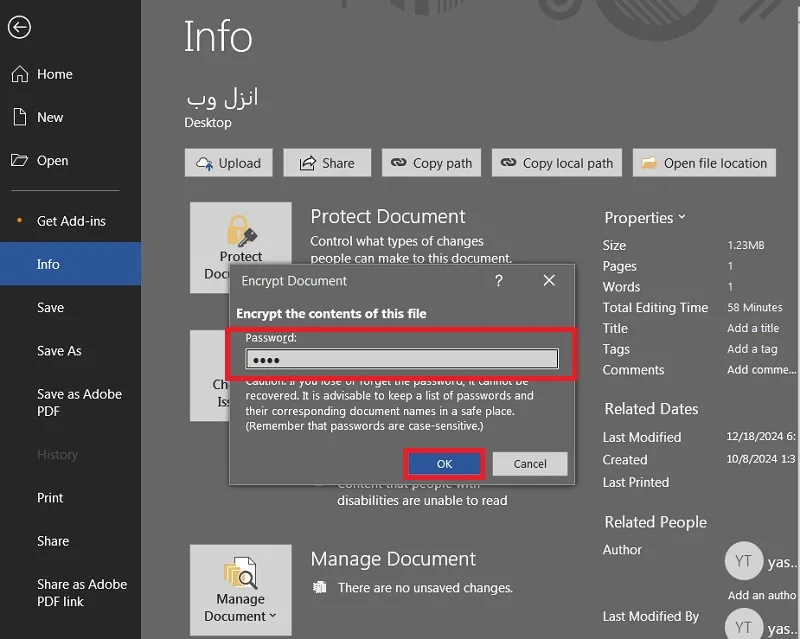Click the Open folder icon in sidebar

pos(19,160)
